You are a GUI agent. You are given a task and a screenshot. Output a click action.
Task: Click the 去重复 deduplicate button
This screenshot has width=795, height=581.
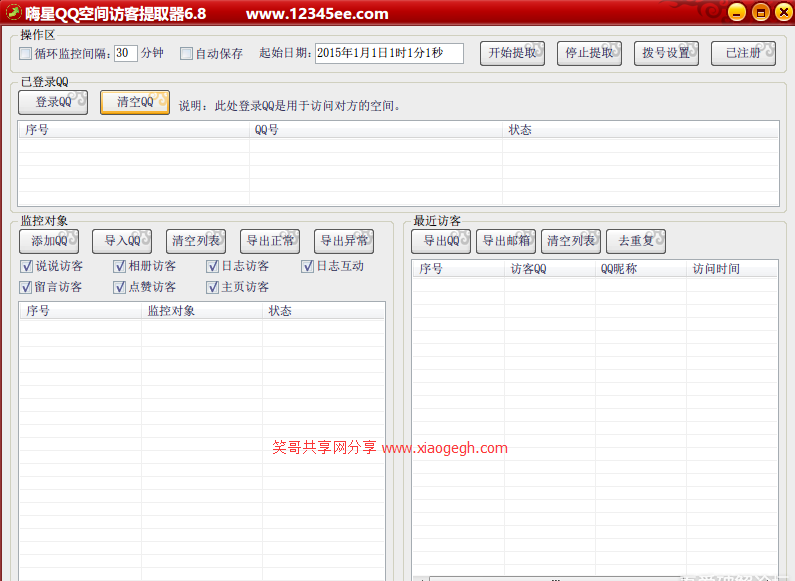[636, 241]
